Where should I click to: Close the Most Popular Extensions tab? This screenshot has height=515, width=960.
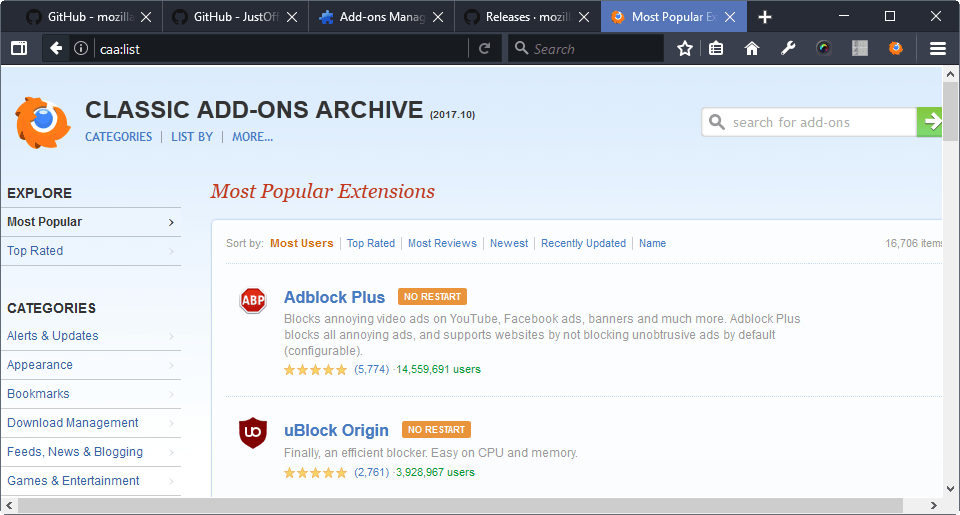[x=730, y=17]
